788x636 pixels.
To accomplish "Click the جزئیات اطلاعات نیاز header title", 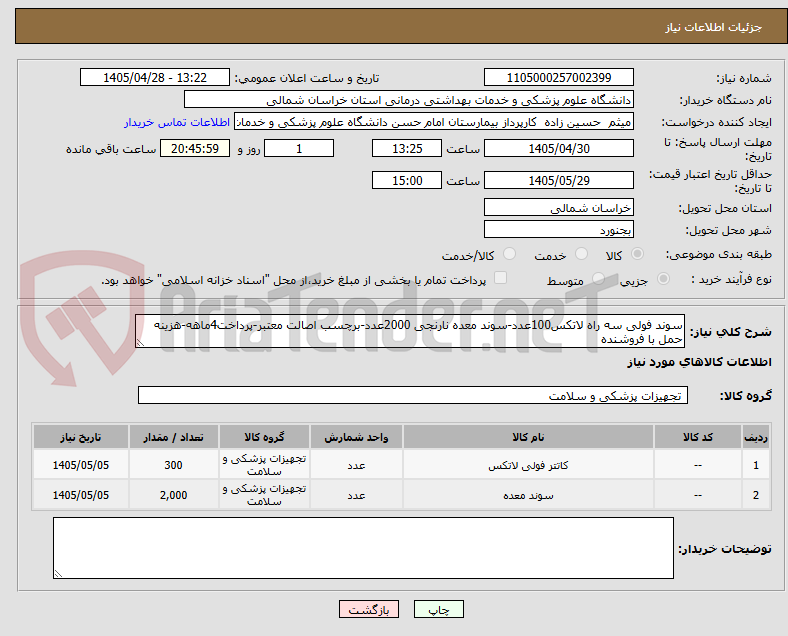I will point(714,27).
